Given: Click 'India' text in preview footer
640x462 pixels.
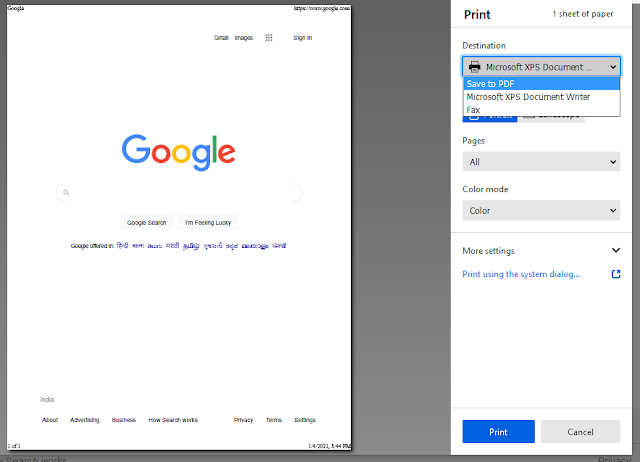Looking at the screenshot, I should [47, 399].
